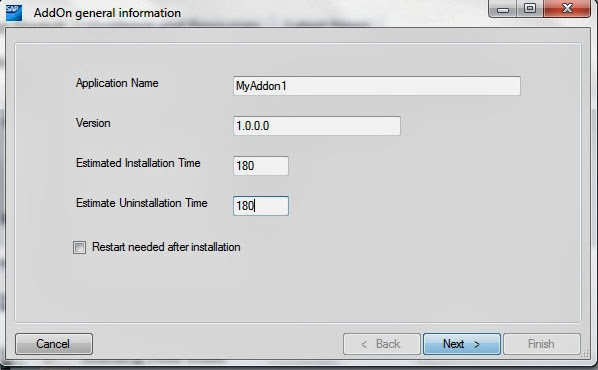Screen dimensions: 598x370
Task: Click the Cancel button
Action: coord(54,344)
